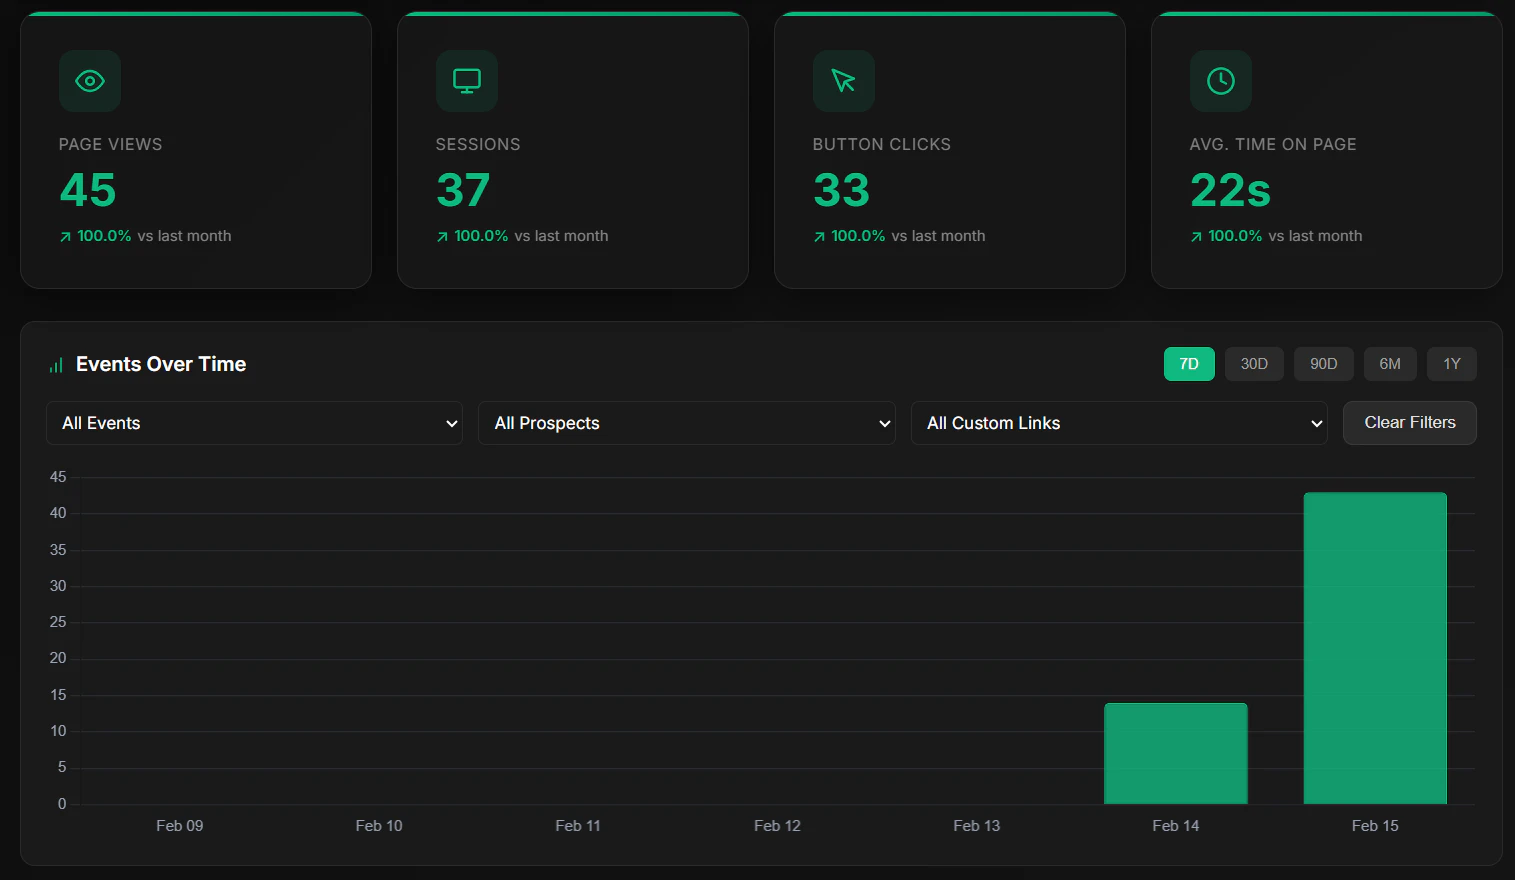Click the clock icon on Avg. Time on Page
This screenshot has height=880, width=1515.
1220,81
